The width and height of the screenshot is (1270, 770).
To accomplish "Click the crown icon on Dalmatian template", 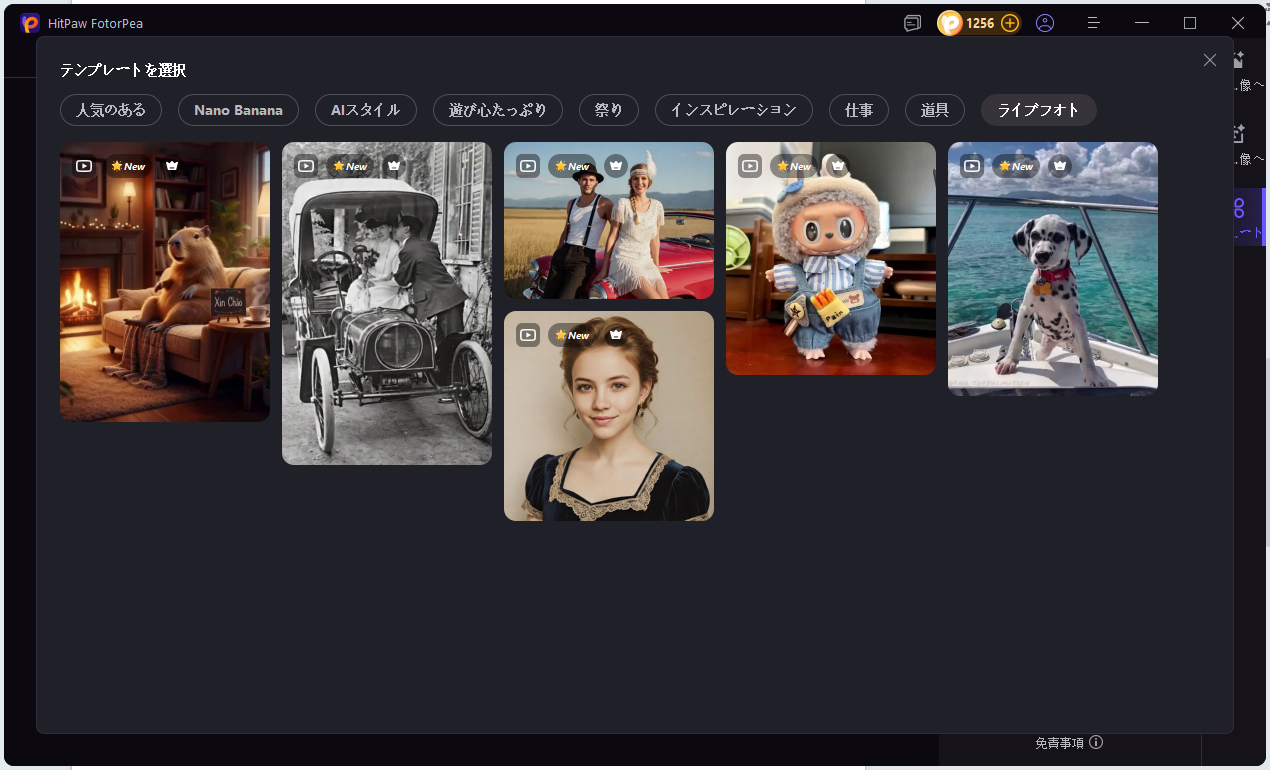I will [1060, 166].
